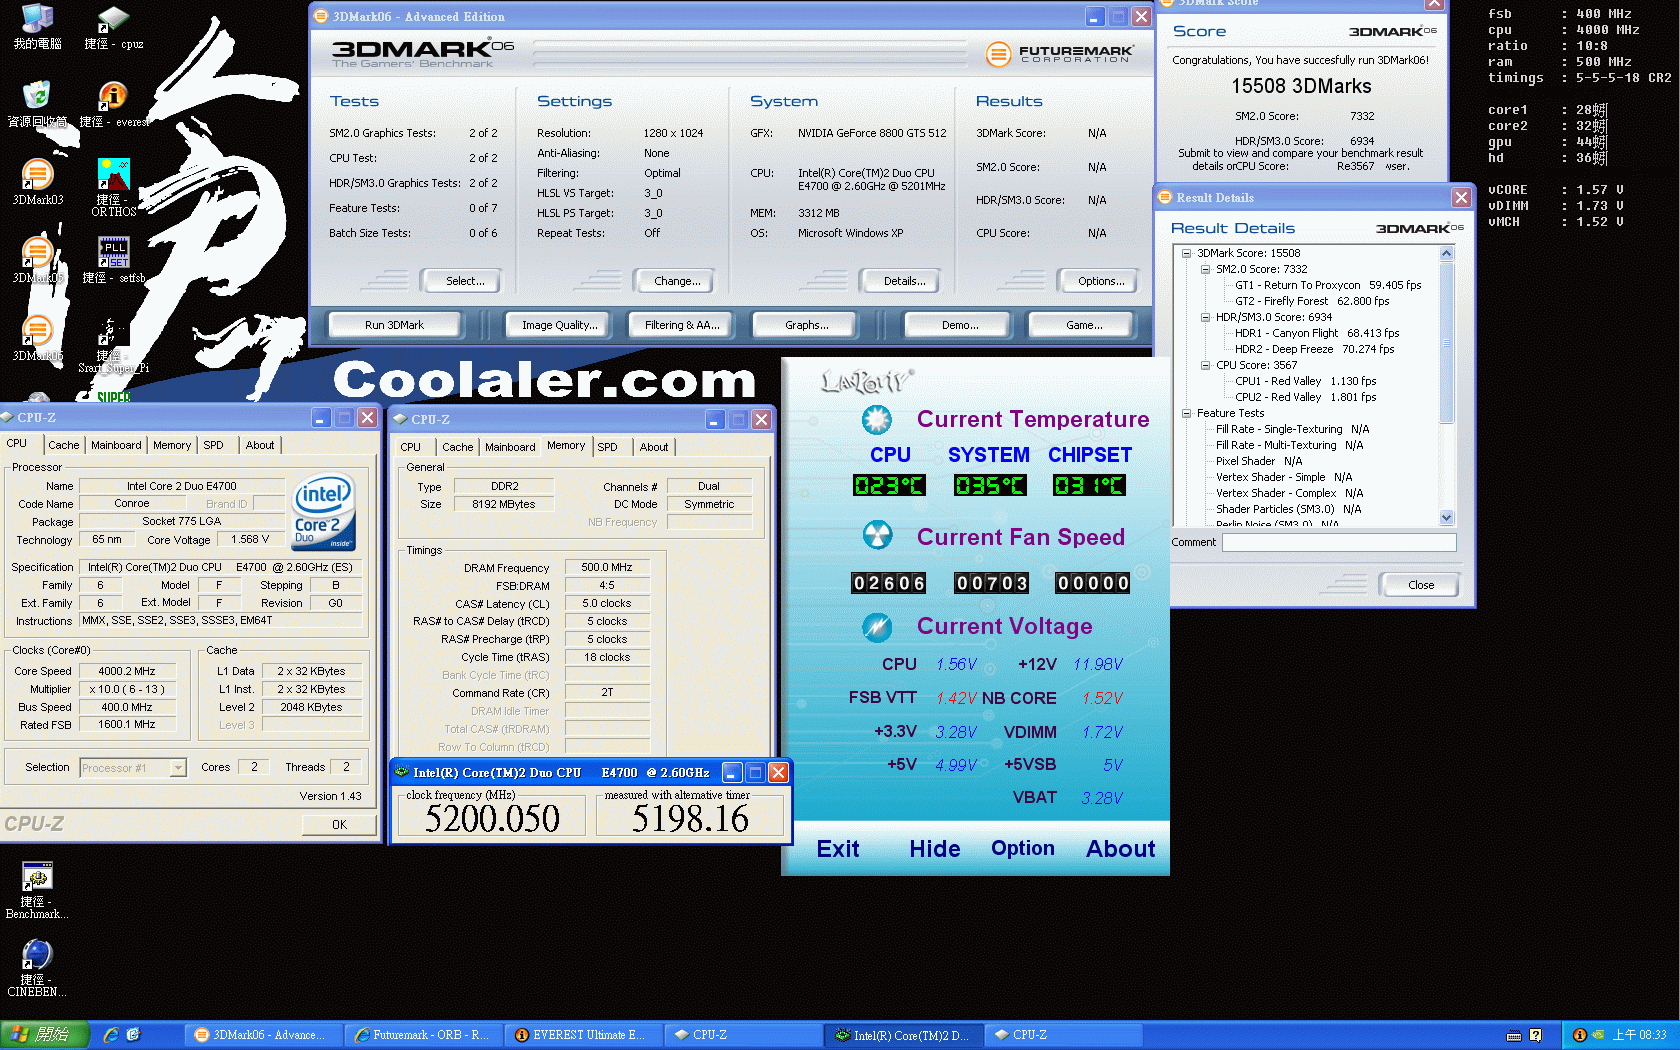Click the Comment input field
The image size is (1680, 1050).
1339,542
